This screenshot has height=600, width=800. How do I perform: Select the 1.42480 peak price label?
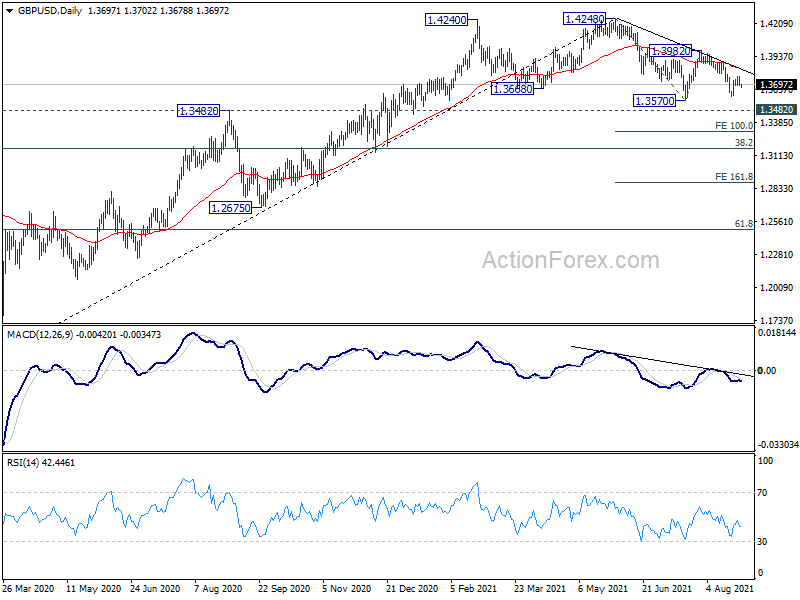pyautogui.click(x=584, y=19)
